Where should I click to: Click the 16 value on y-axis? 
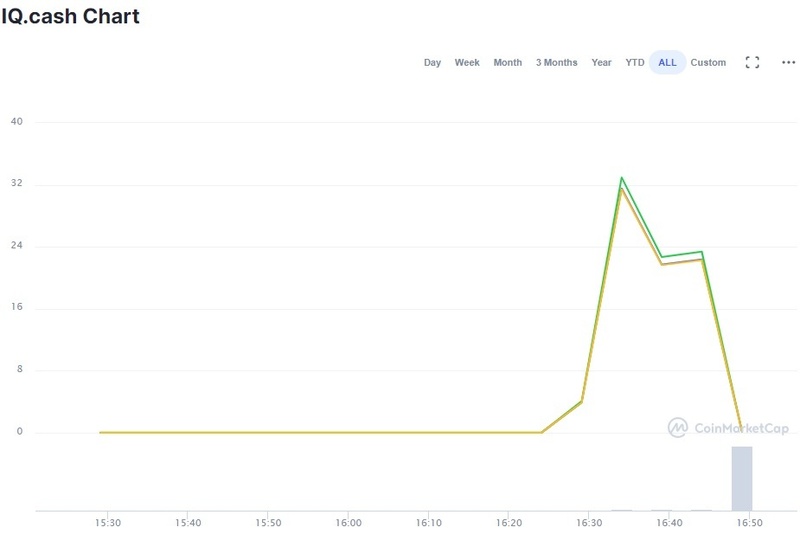17,307
